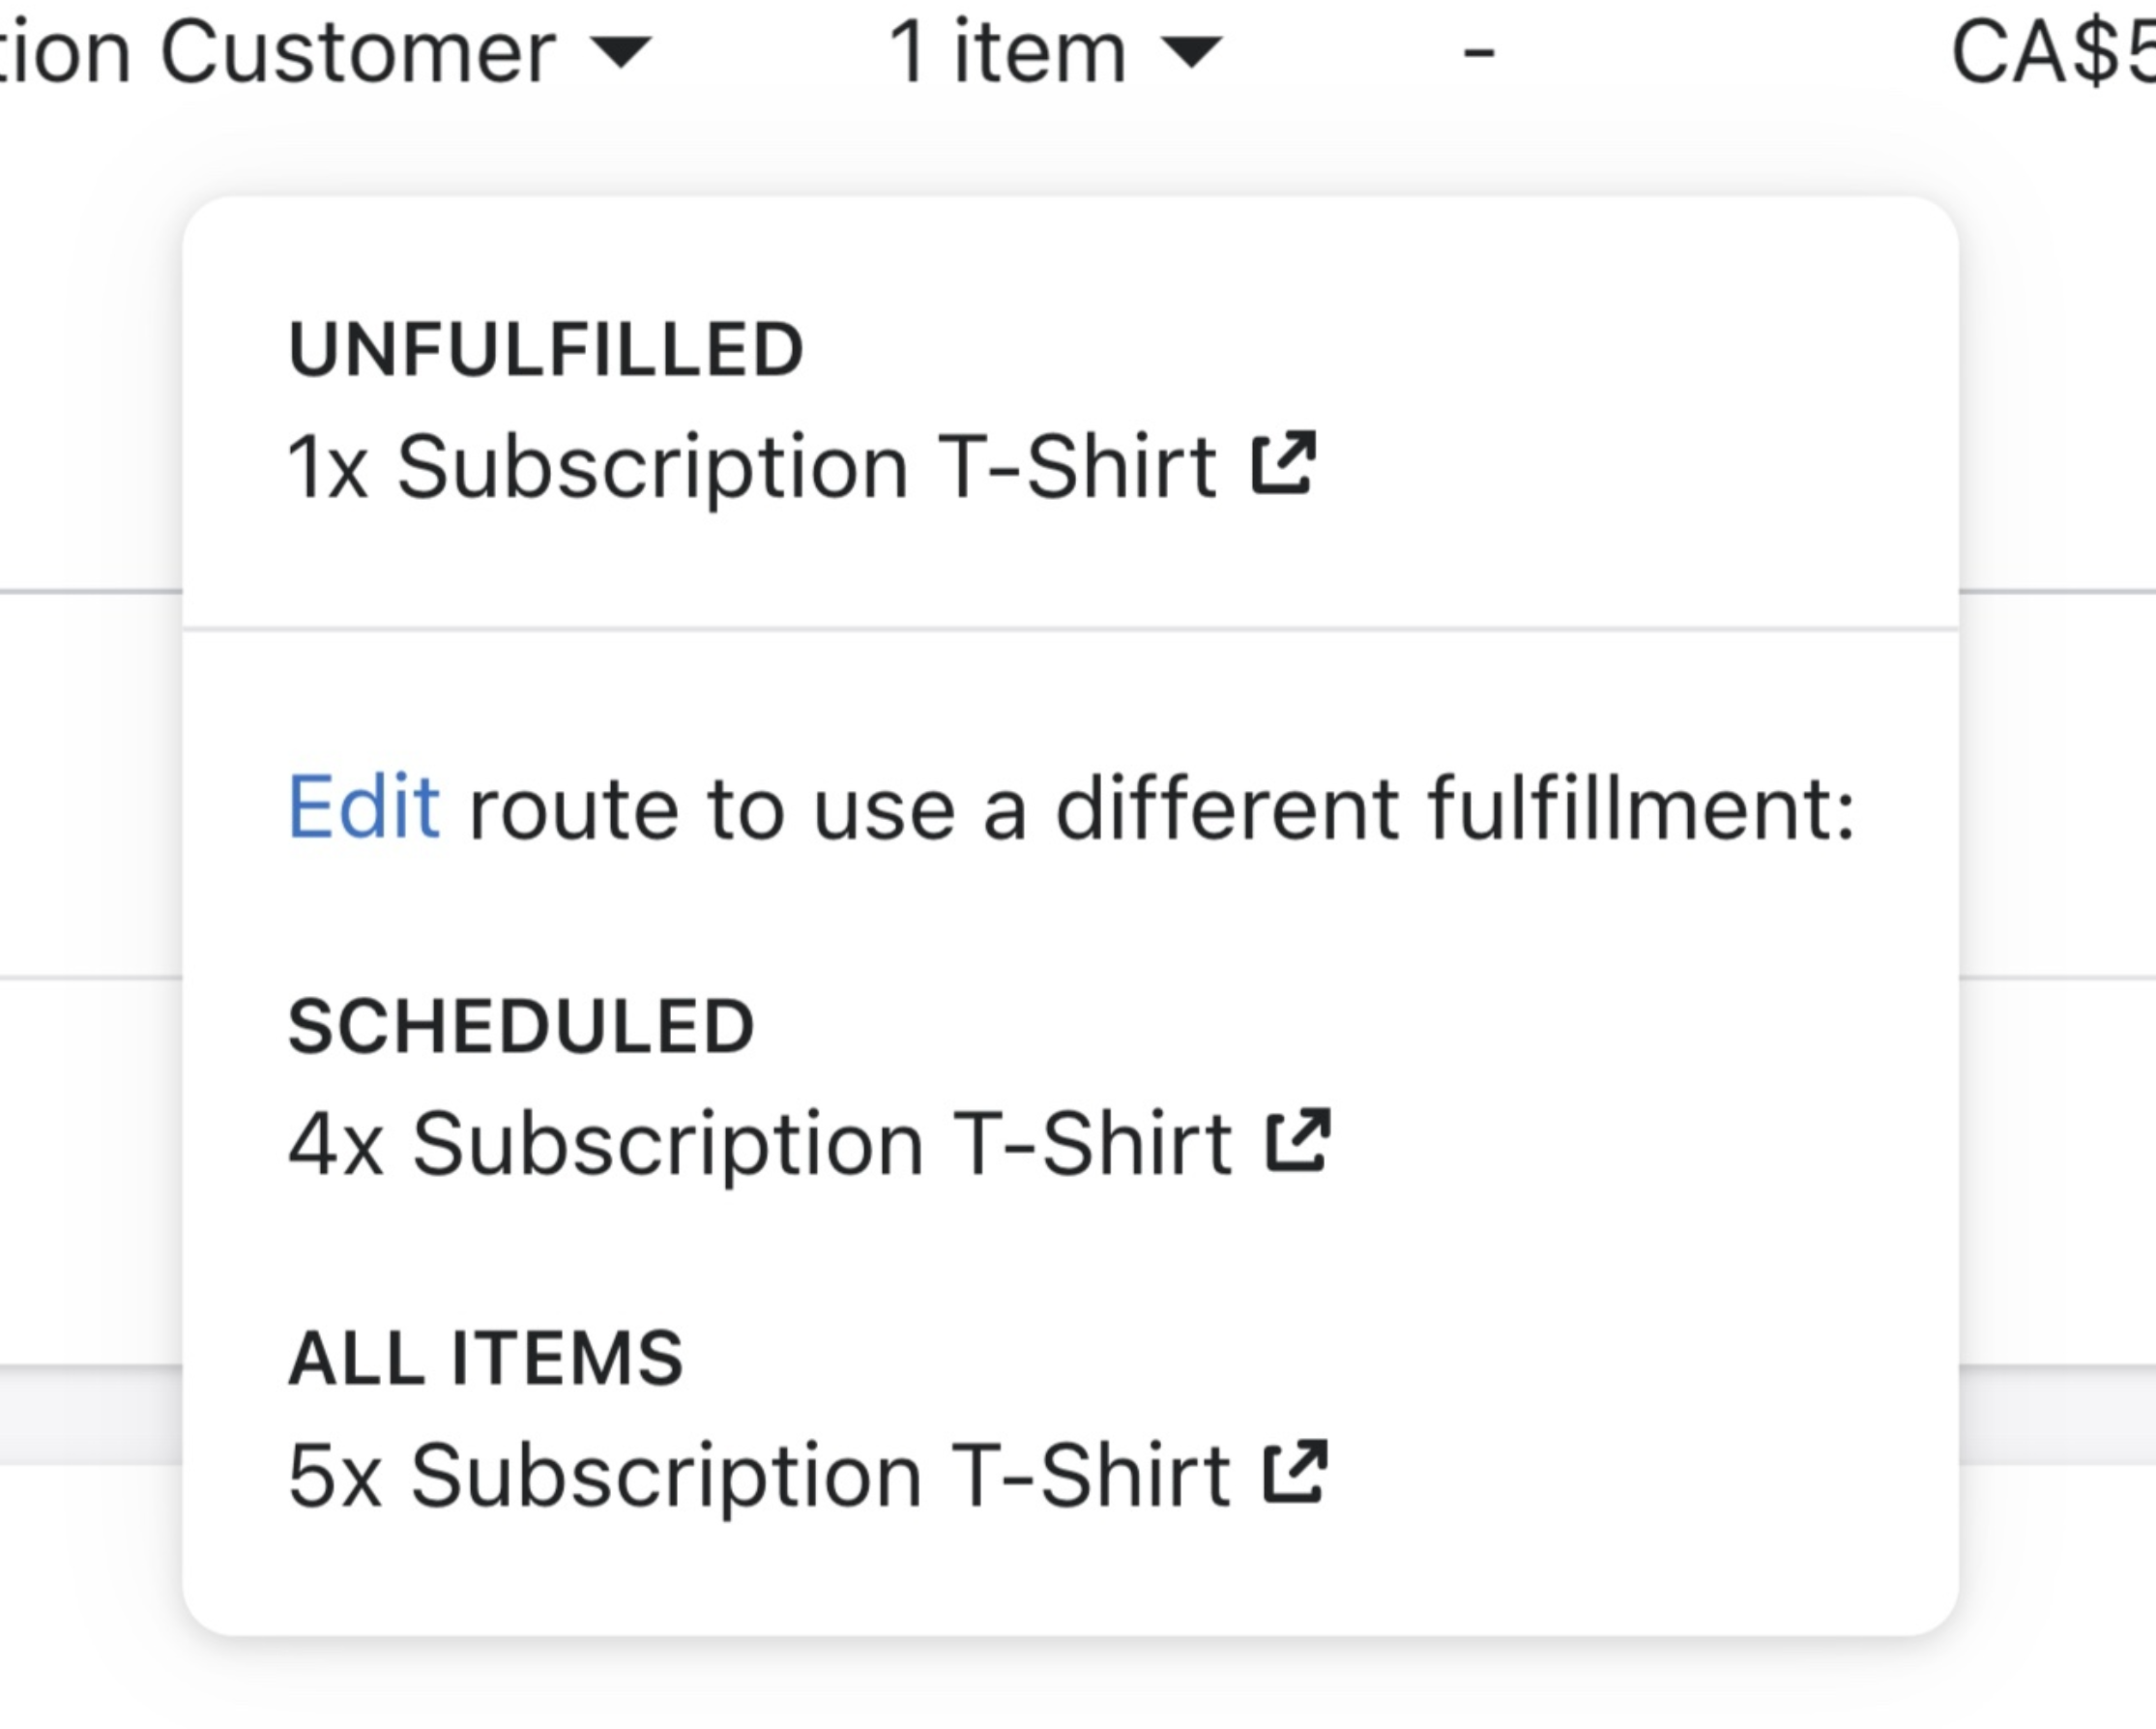Open external link icon beside 5x Subscription T-Shirt
2156x1729 pixels.
1295,1472
